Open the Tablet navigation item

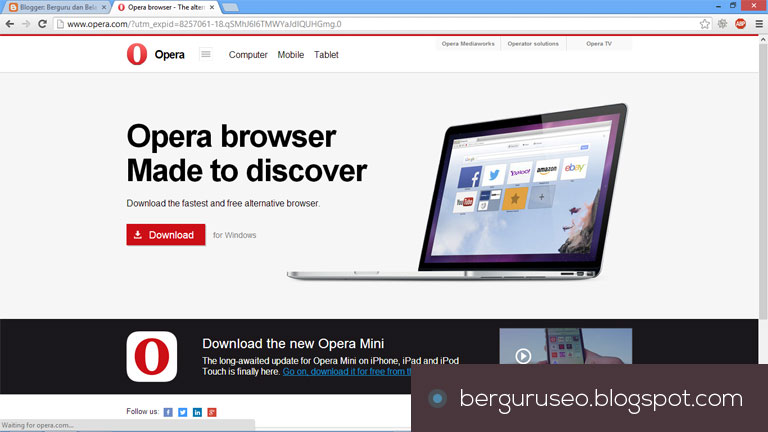(x=326, y=55)
